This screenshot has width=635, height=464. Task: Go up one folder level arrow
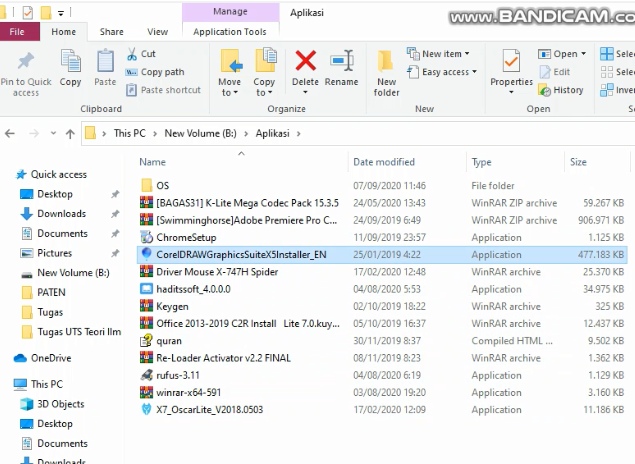tap(70, 134)
